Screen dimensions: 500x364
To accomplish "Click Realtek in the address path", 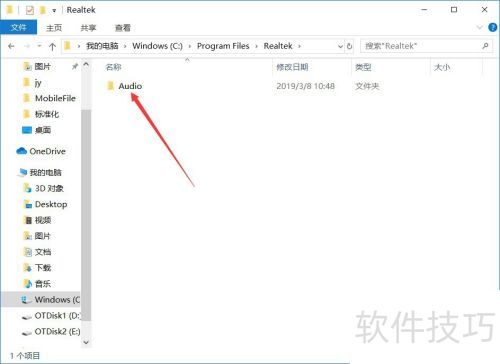I will click(278, 46).
